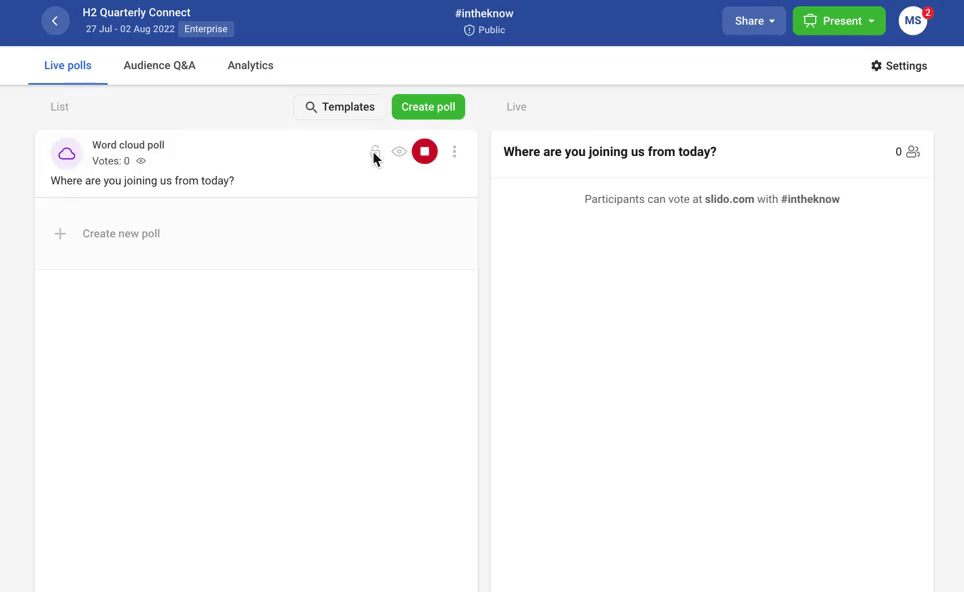964x592 pixels.
Task: Unlock voting with the padlock icon
Action: (375, 151)
